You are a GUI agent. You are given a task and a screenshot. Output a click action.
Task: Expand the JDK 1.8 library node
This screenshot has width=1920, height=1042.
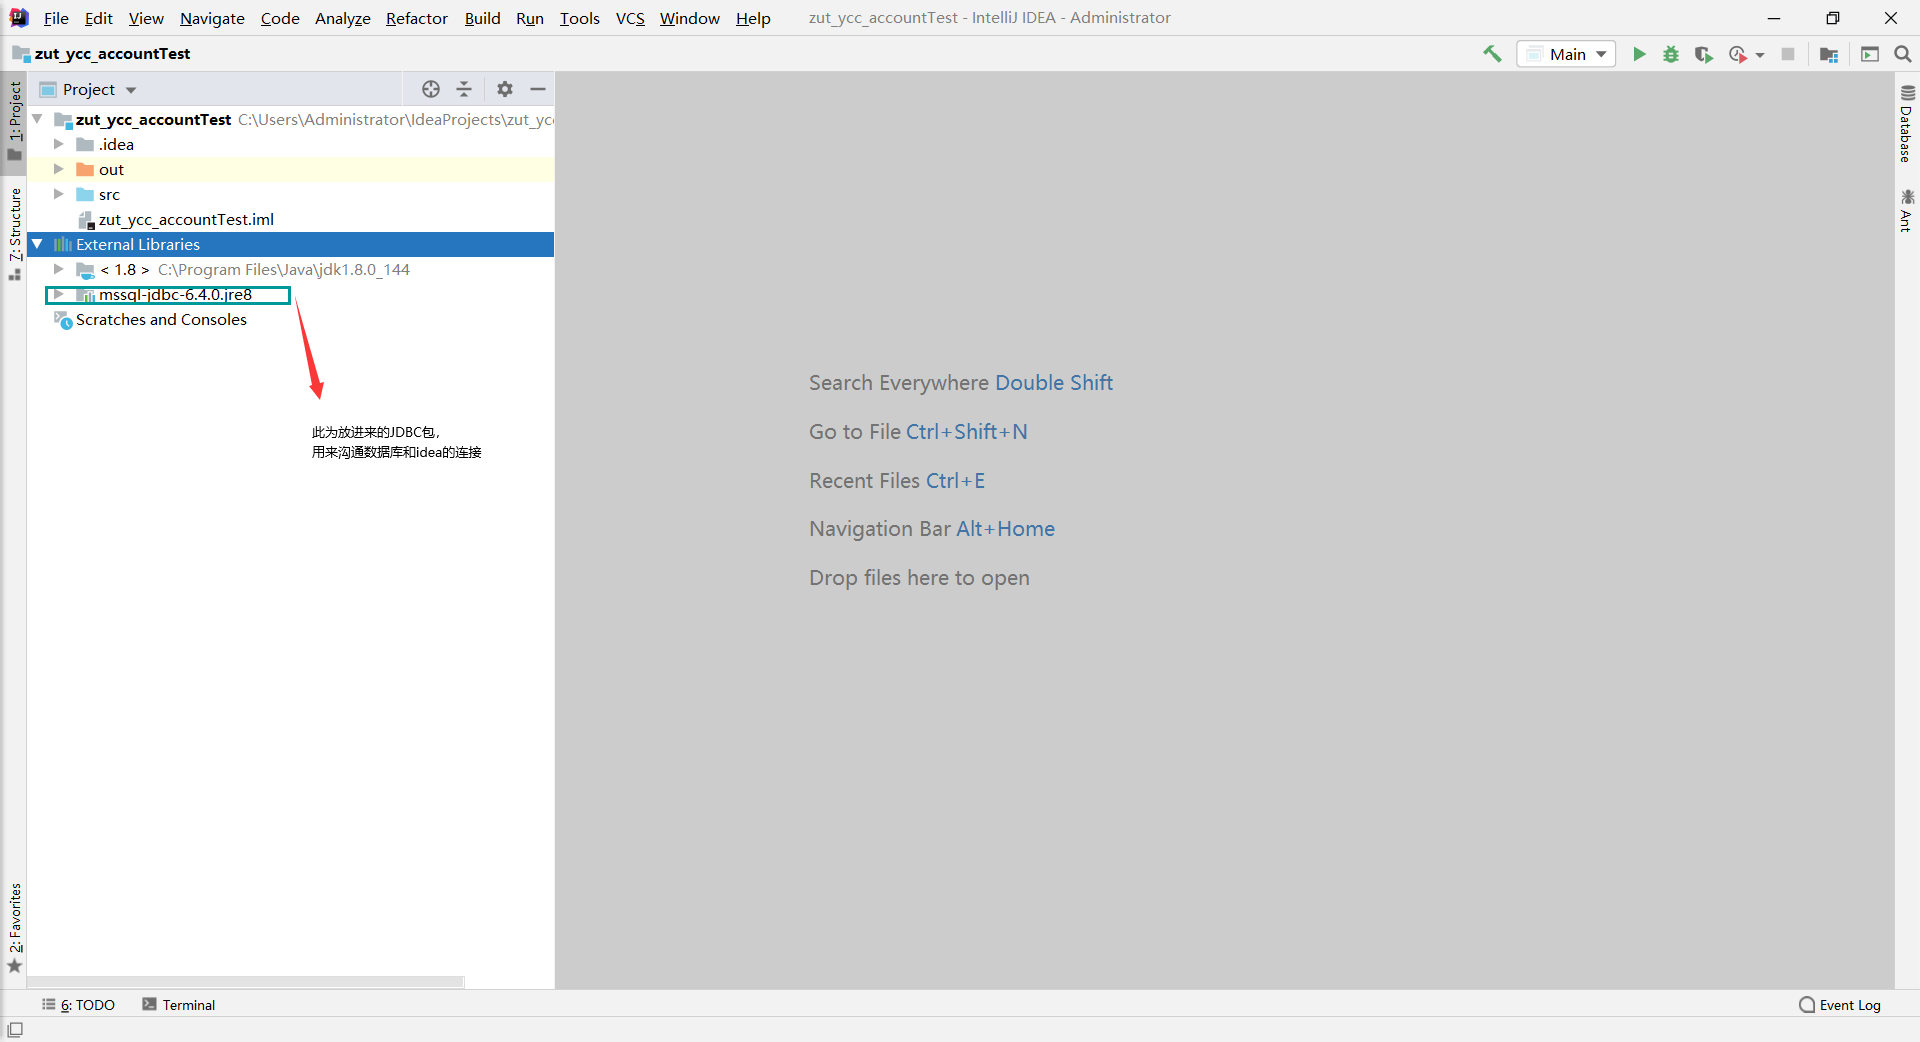point(58,269)
